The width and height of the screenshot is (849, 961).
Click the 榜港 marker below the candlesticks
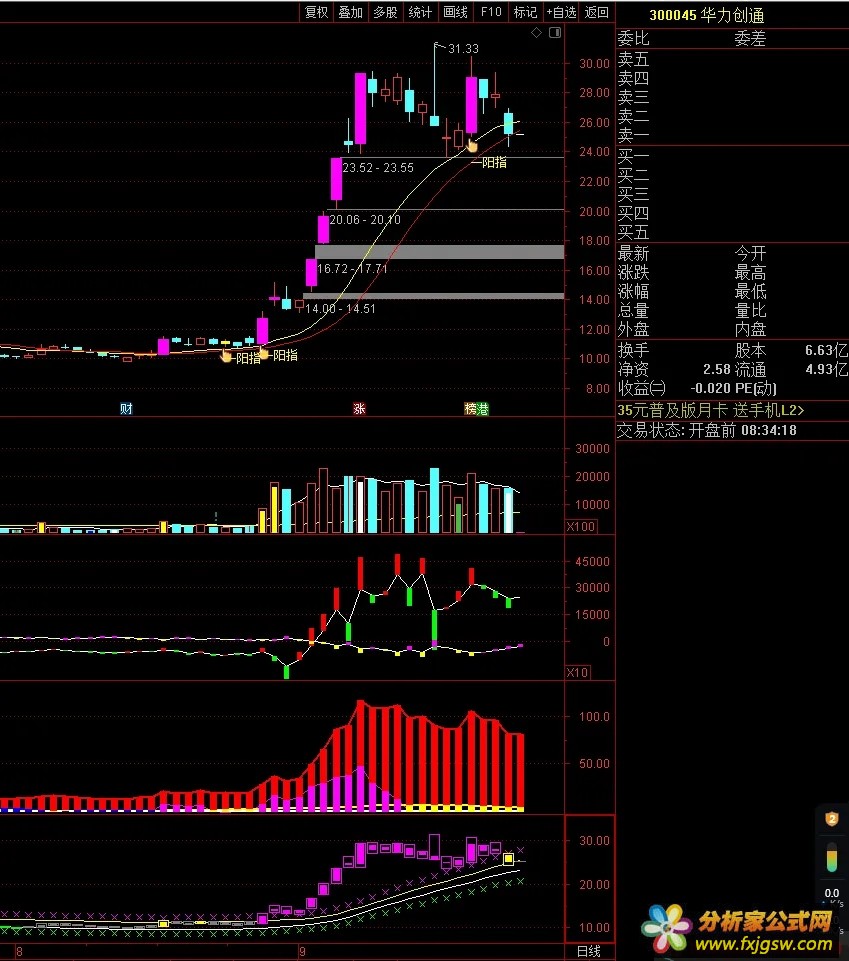pos(476,409)
